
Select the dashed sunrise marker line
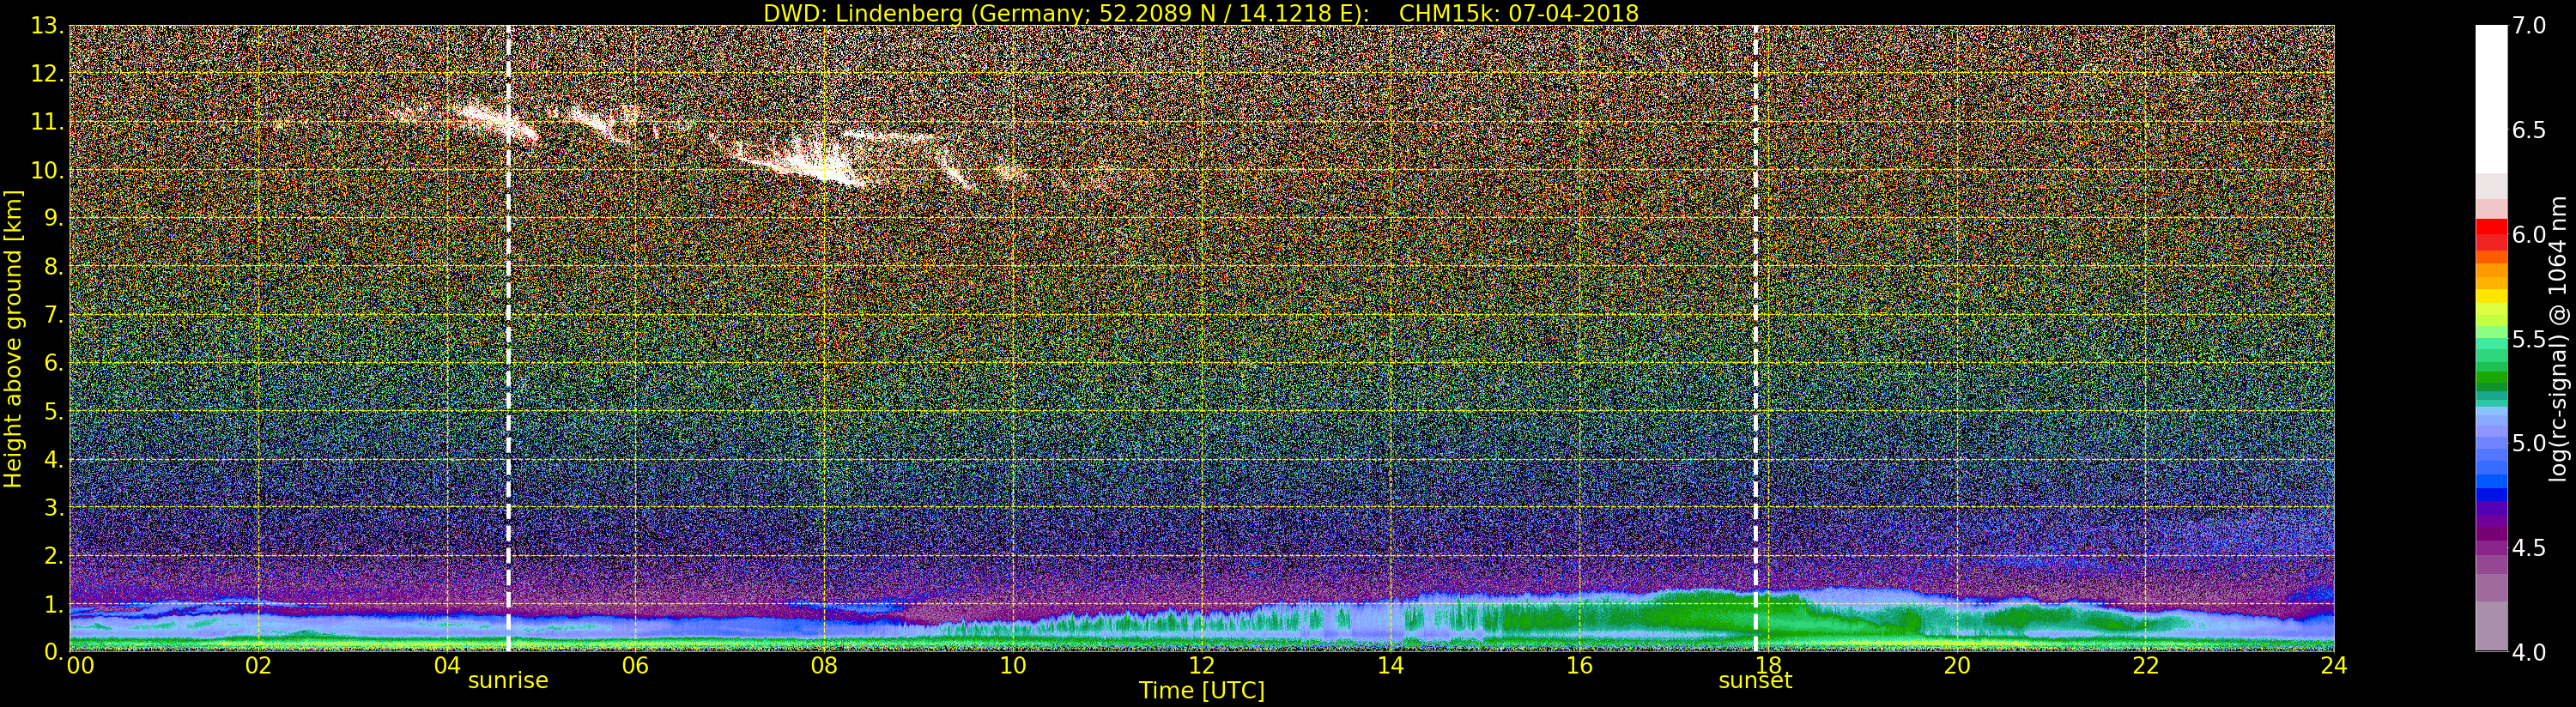508,338
